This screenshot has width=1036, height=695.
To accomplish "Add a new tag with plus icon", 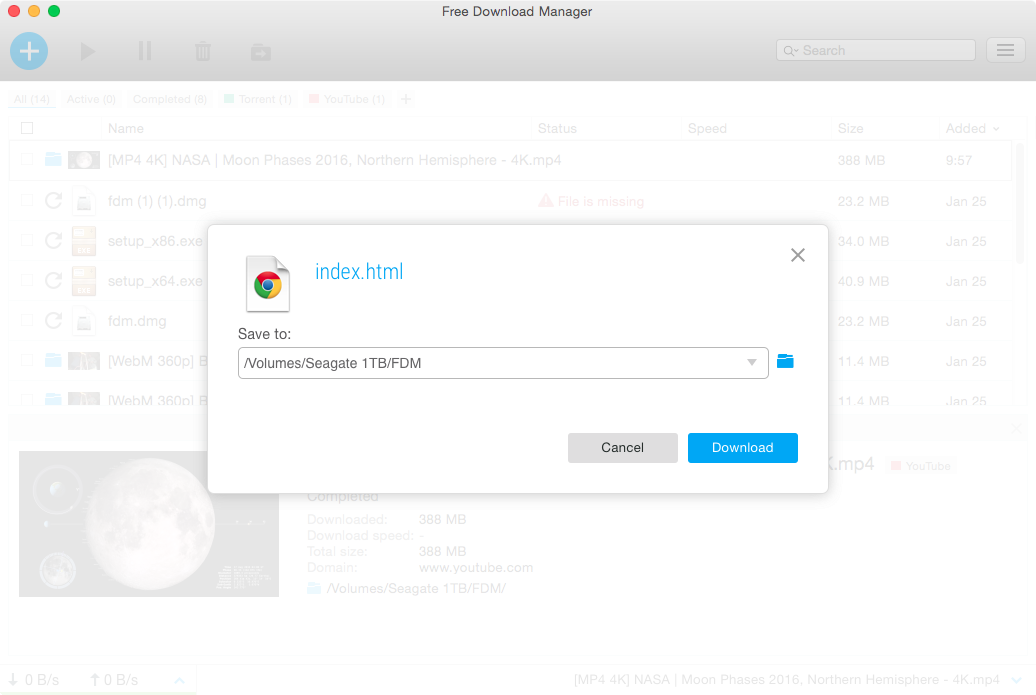I will pyautogui.click(x=406, y=99).
